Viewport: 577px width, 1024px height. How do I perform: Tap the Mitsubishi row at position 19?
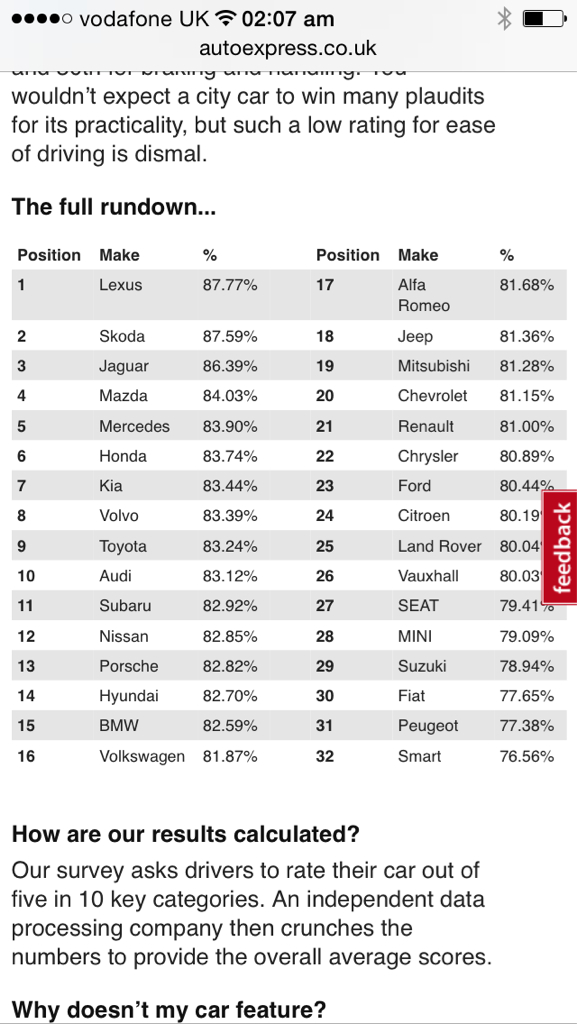click(x=438, y=366)
